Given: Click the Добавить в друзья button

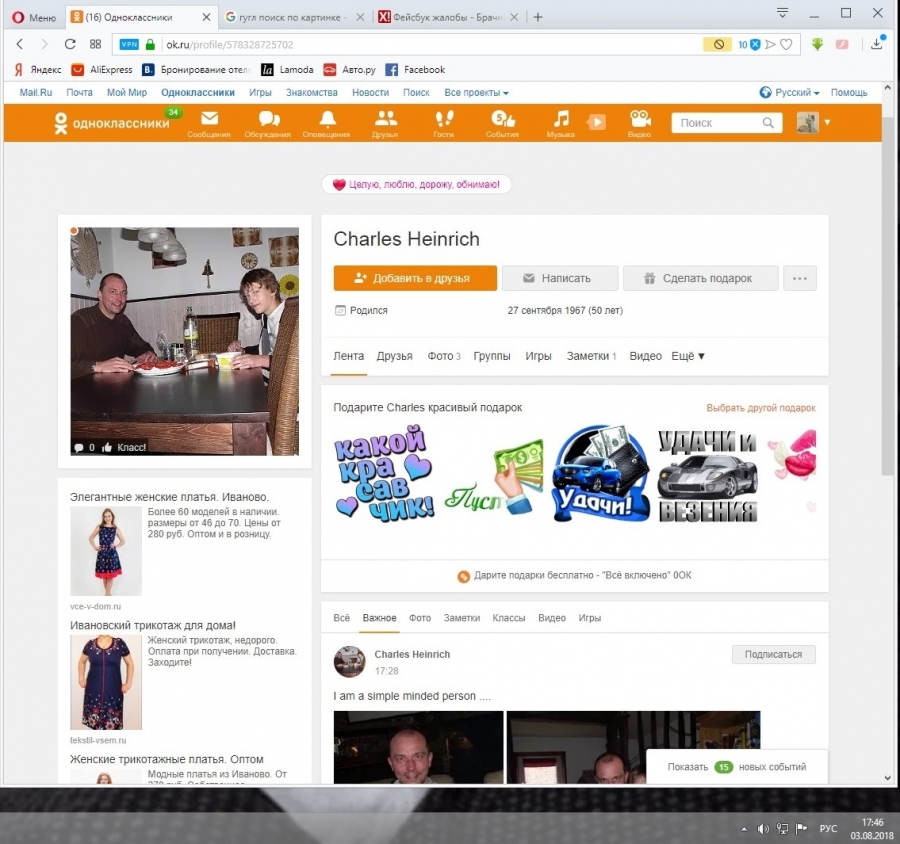Looking at the screenshot, I should [415, 278].
